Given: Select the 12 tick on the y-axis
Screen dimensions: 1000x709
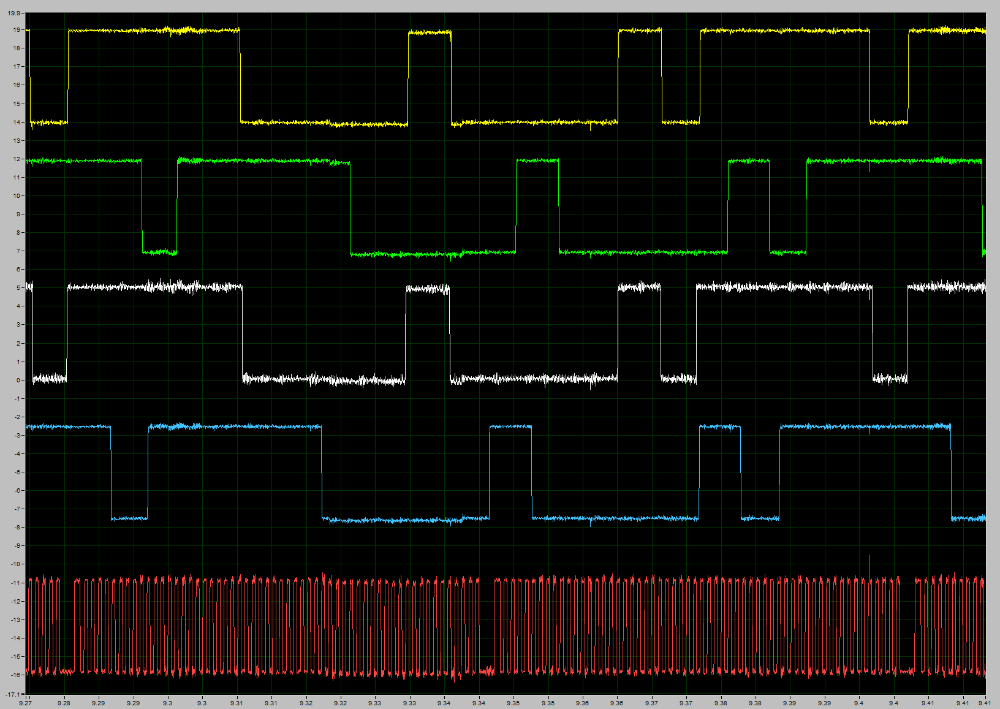Looking at the screenshot, I should [17, 159].
